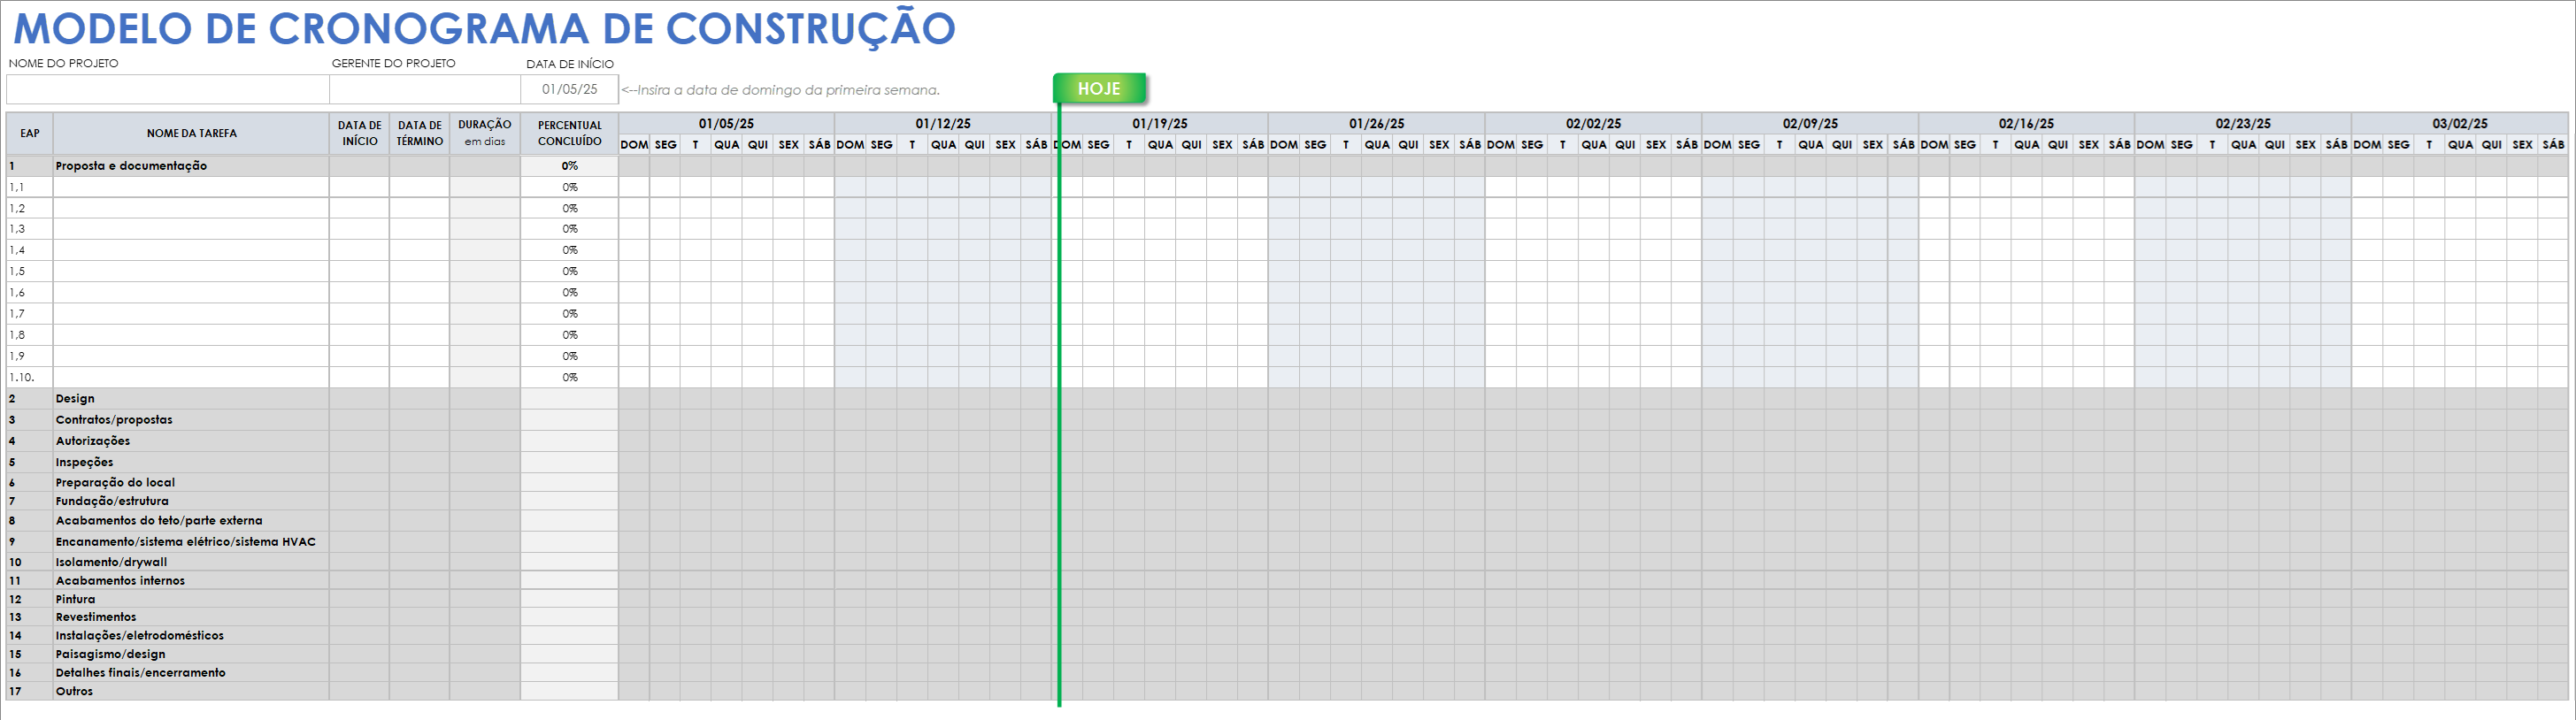Select the Proposta e documentação task row
2576x720 pixels.
pos(1287,166)
